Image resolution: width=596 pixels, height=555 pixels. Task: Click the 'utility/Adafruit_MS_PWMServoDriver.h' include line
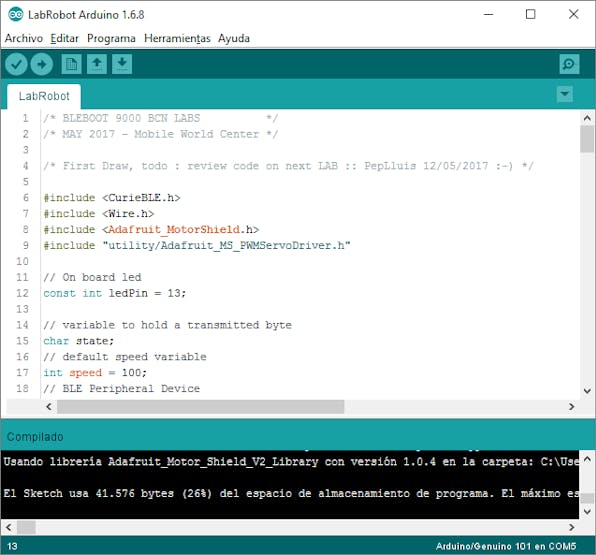tap(197, 246)
